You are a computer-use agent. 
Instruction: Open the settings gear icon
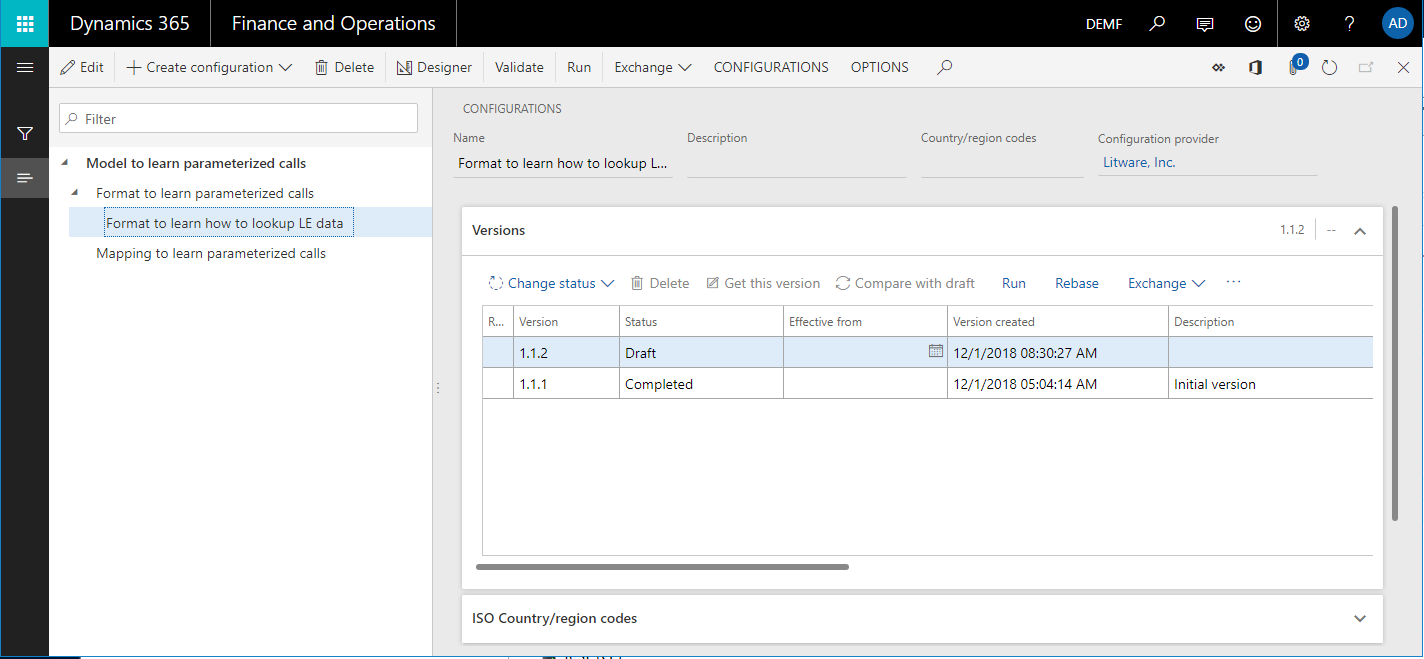tap(1301, 24)
